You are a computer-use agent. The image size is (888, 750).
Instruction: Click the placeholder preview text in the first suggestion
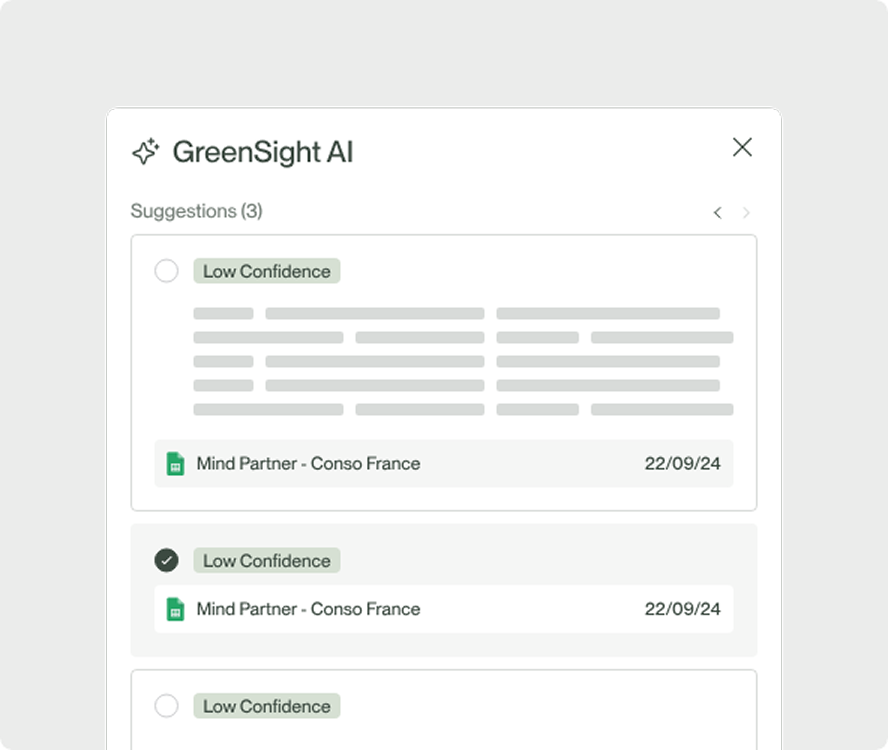(x=463, y=361)
